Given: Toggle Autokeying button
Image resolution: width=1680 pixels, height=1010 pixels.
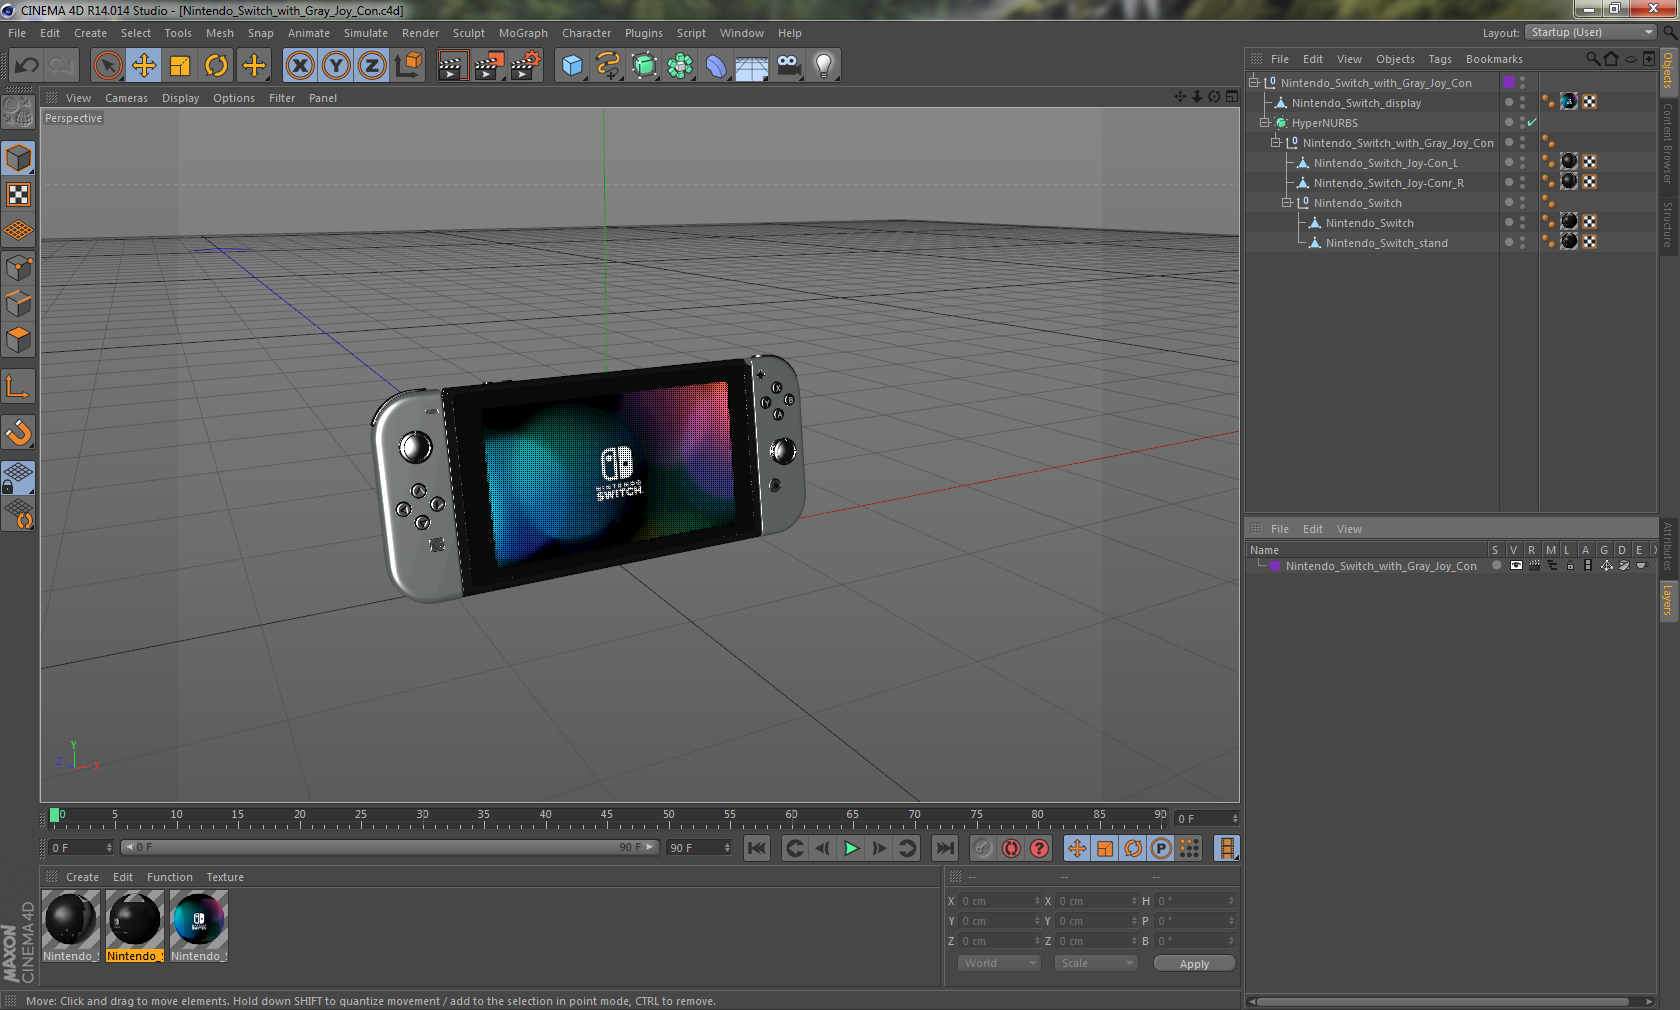Looking at the screenshot, I should (1011, 849).
